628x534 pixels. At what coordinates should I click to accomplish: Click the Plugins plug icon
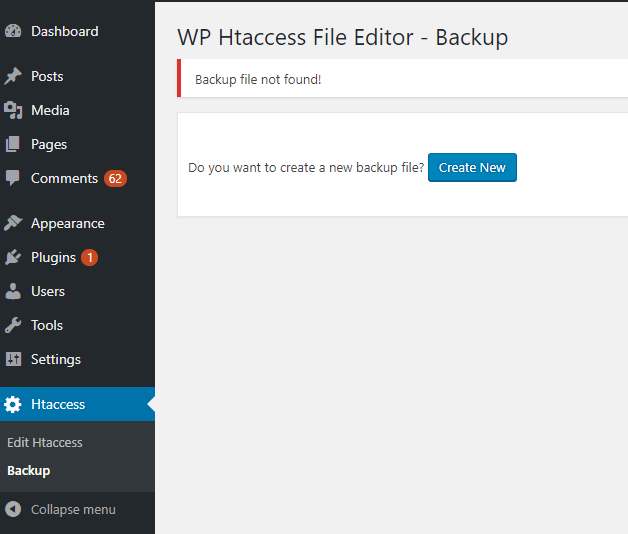[13, 257]
